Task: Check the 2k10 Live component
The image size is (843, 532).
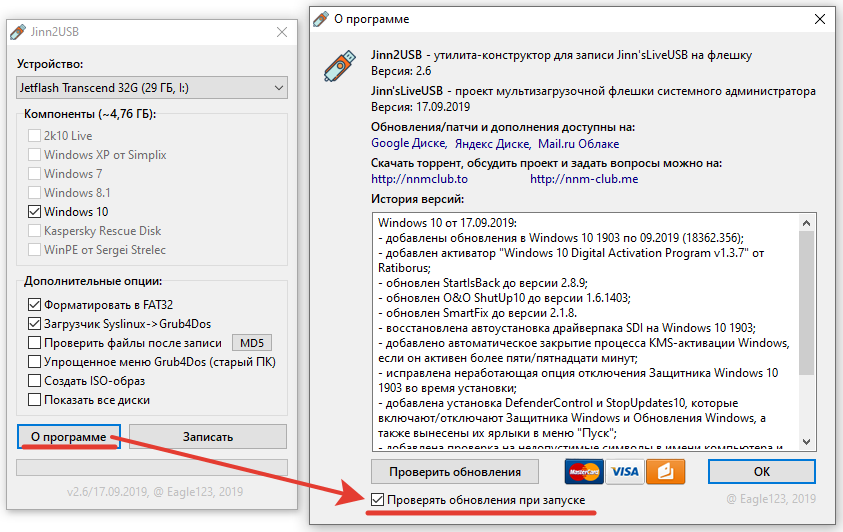Action: [x=34, y=135]
